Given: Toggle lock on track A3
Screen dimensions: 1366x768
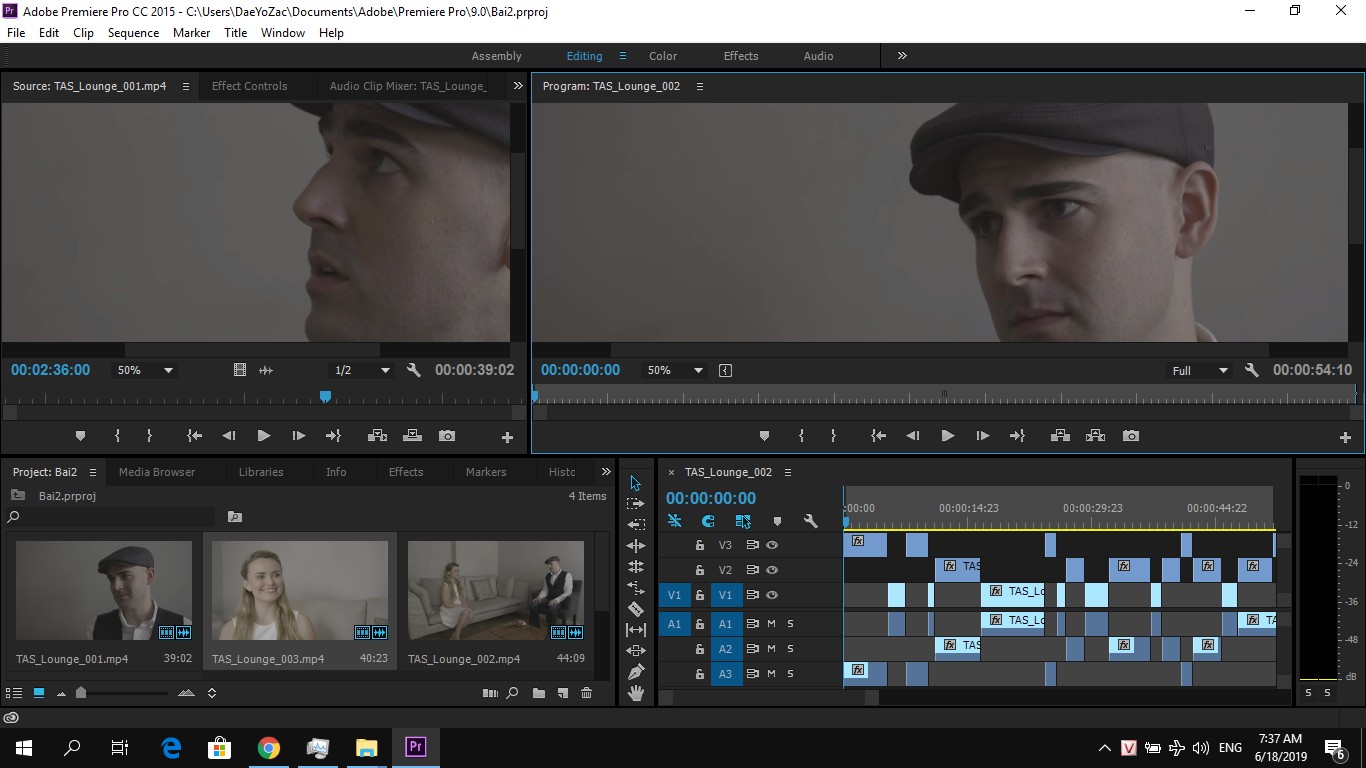Looking at the screenshot, I should (x=700, y=674).
